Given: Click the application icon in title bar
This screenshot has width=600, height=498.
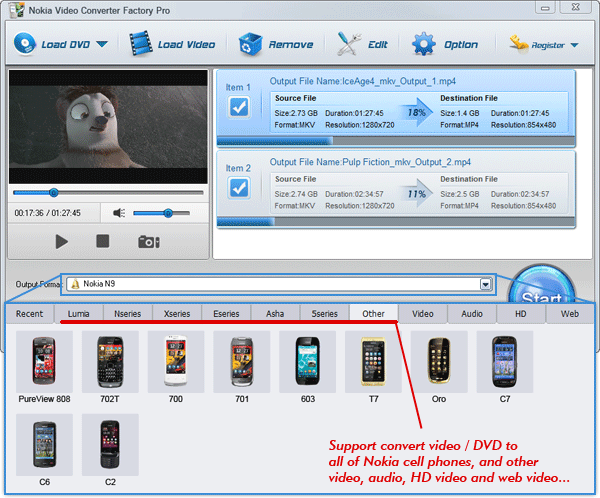Looking at the screenshot, I should [x=16, y=10].
